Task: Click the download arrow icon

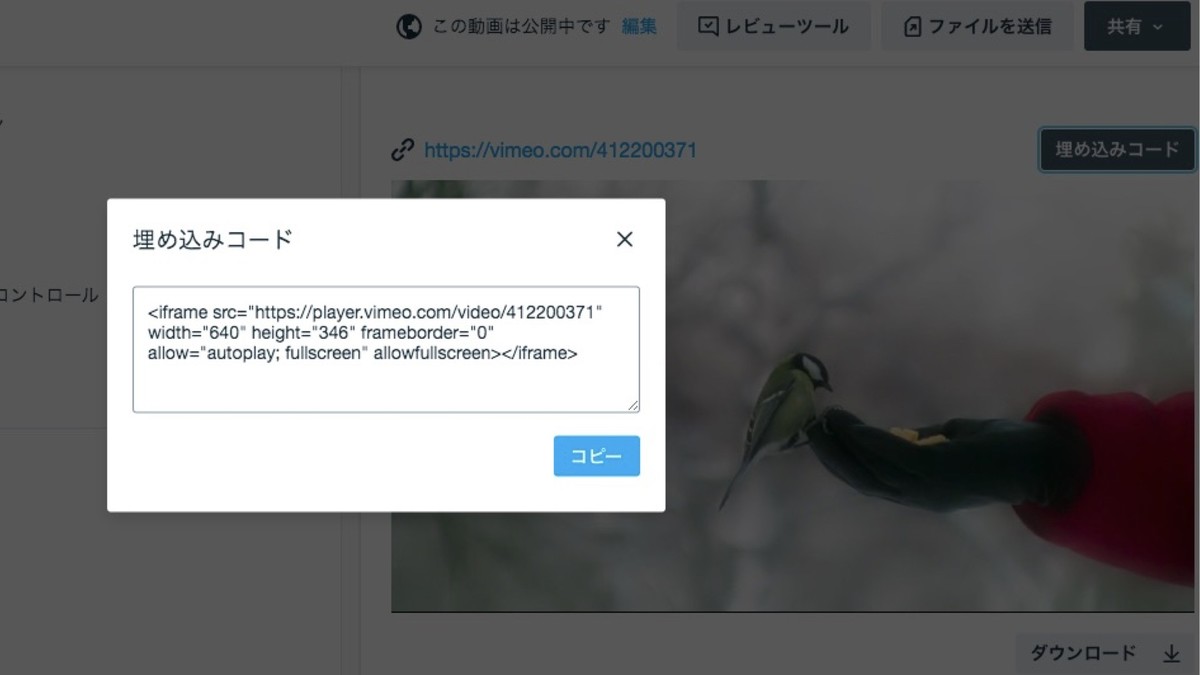Action: click(1172, 654)
